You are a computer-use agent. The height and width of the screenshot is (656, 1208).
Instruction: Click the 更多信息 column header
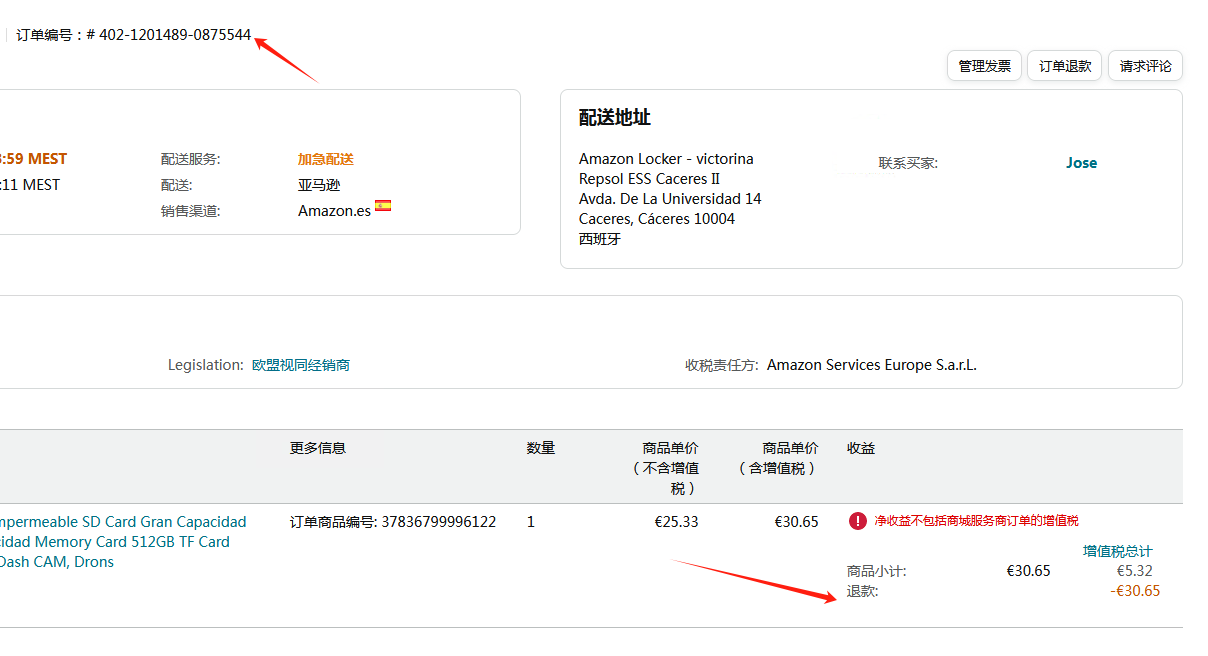click(x=318, y=448)
